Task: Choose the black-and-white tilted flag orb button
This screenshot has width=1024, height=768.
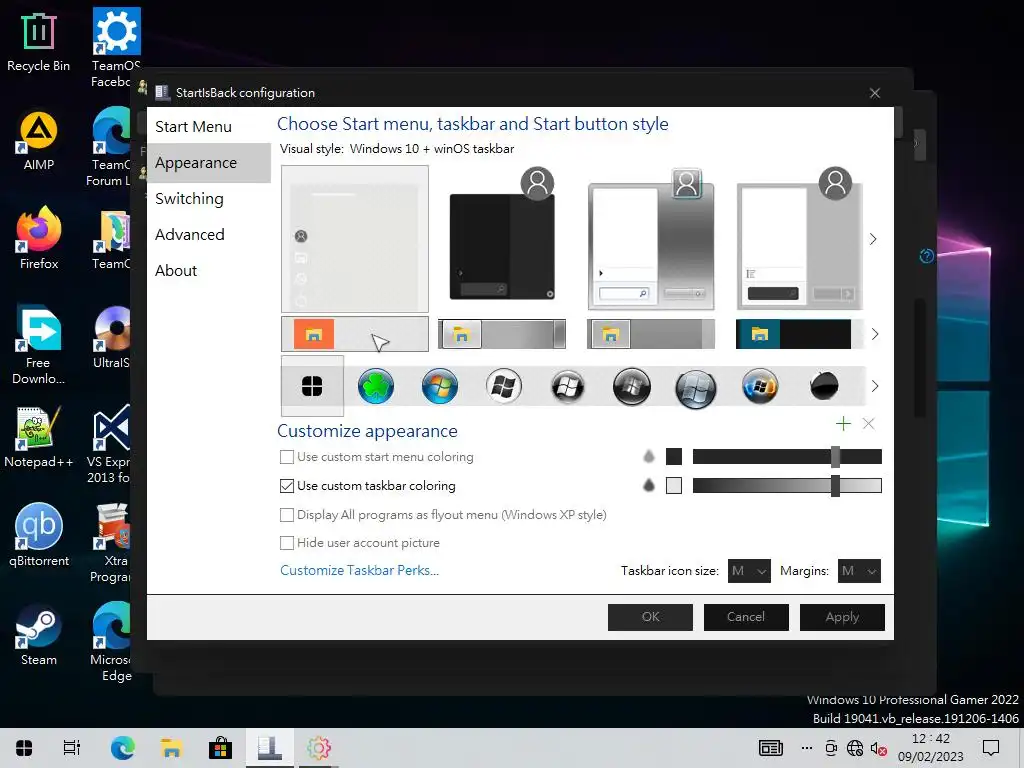Action: [x=568, y=386]
